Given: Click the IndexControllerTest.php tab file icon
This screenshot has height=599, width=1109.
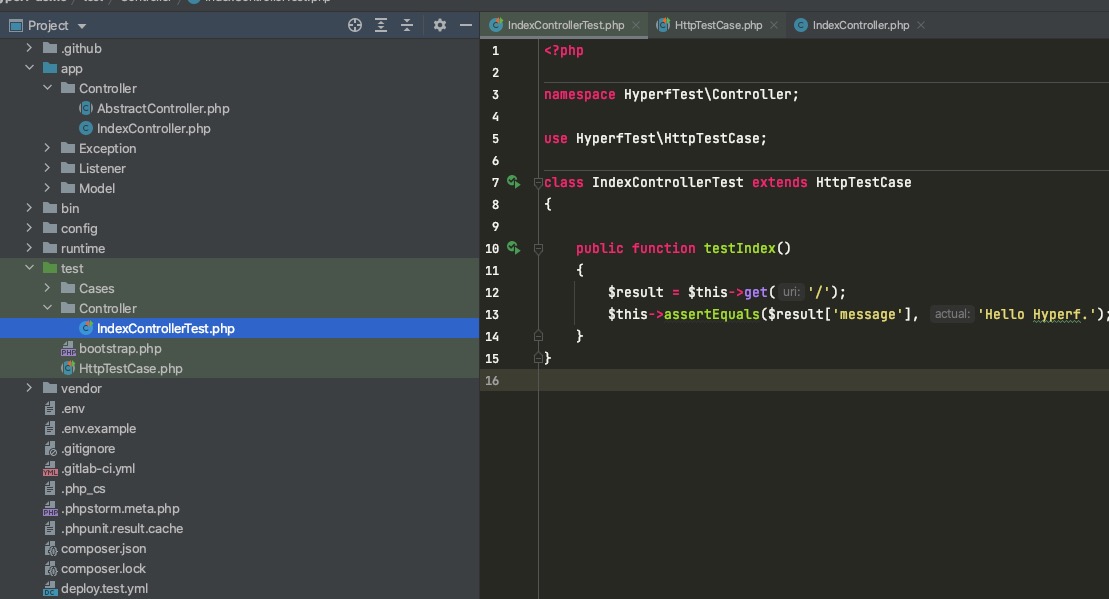Looking at the screenshot, I should coord(496,25).
